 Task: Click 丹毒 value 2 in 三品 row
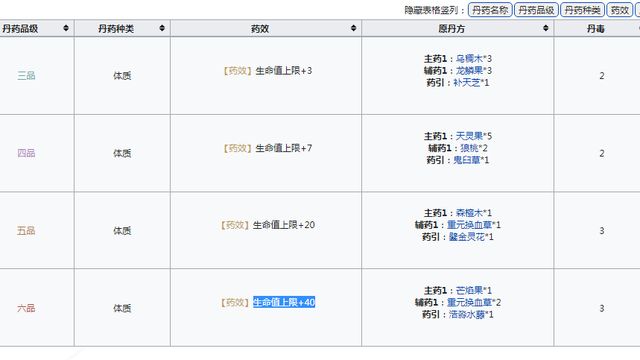click(602, 76)
